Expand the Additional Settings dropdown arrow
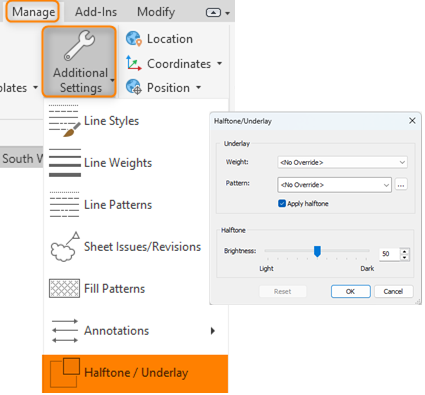The image size is (425, 395). click(x=112, y=80)
